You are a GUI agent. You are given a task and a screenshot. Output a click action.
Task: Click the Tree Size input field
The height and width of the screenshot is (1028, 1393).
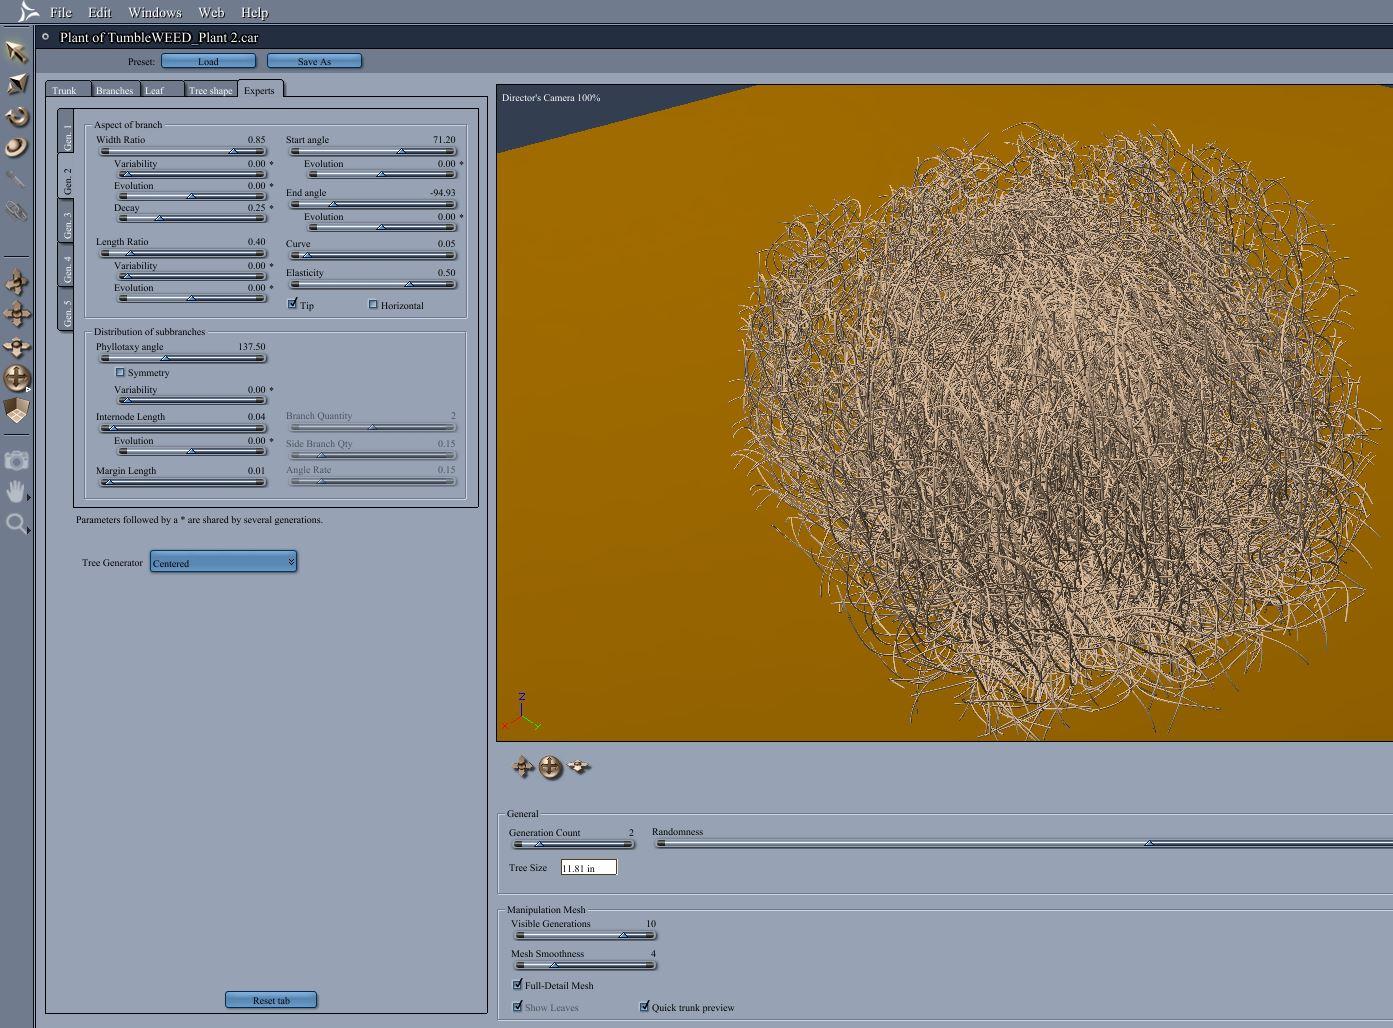(589, 867)
